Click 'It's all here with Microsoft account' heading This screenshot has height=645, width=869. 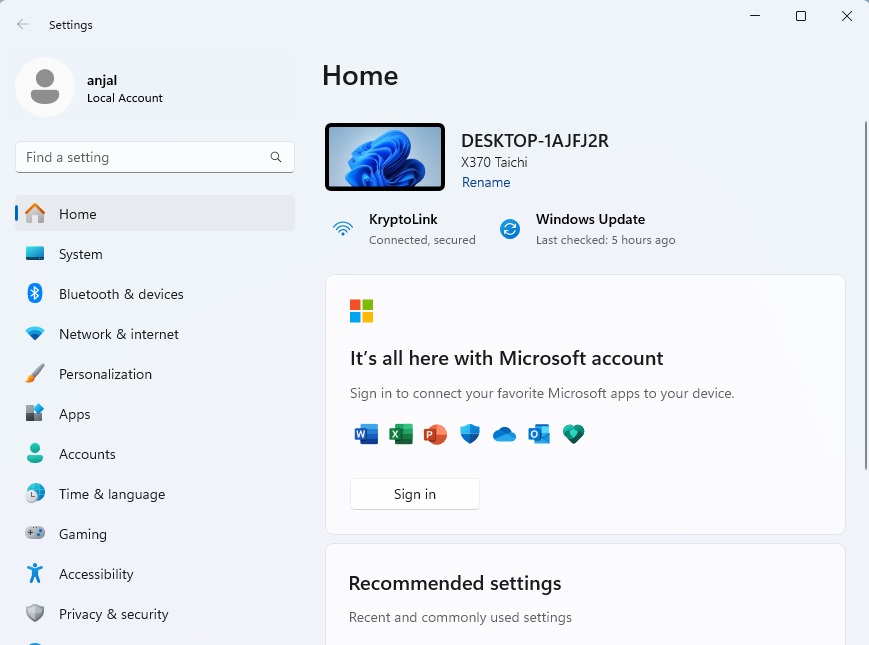point(507,358)
